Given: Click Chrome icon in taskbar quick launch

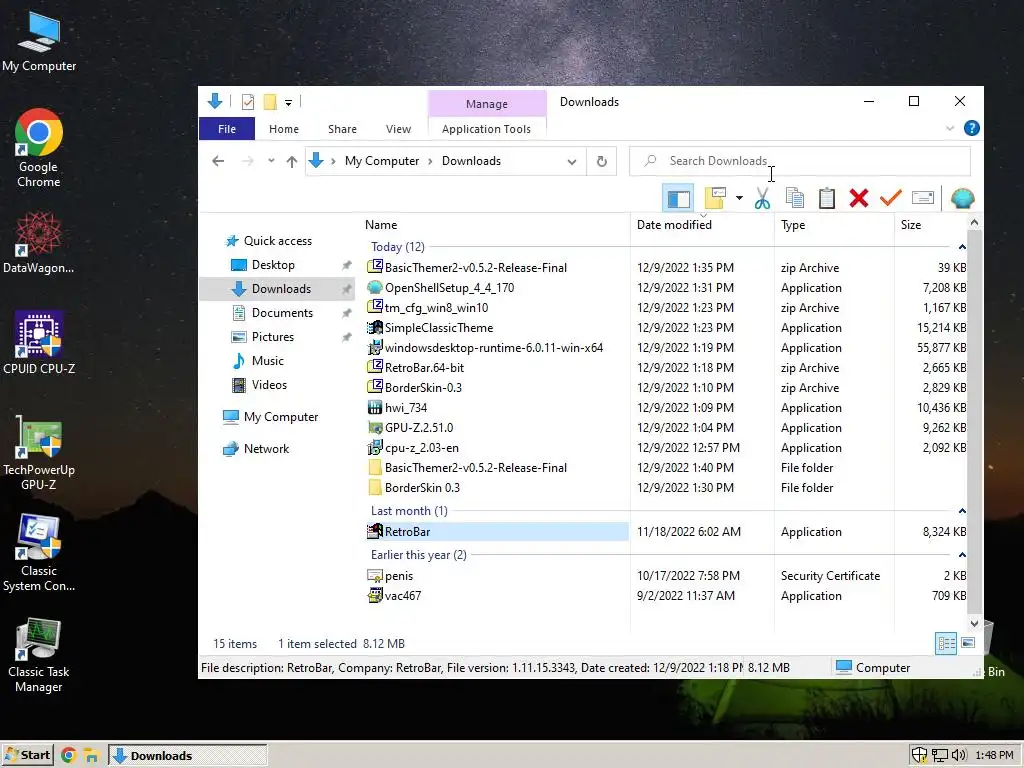Looking at the screenshot, I should [69, 756].
